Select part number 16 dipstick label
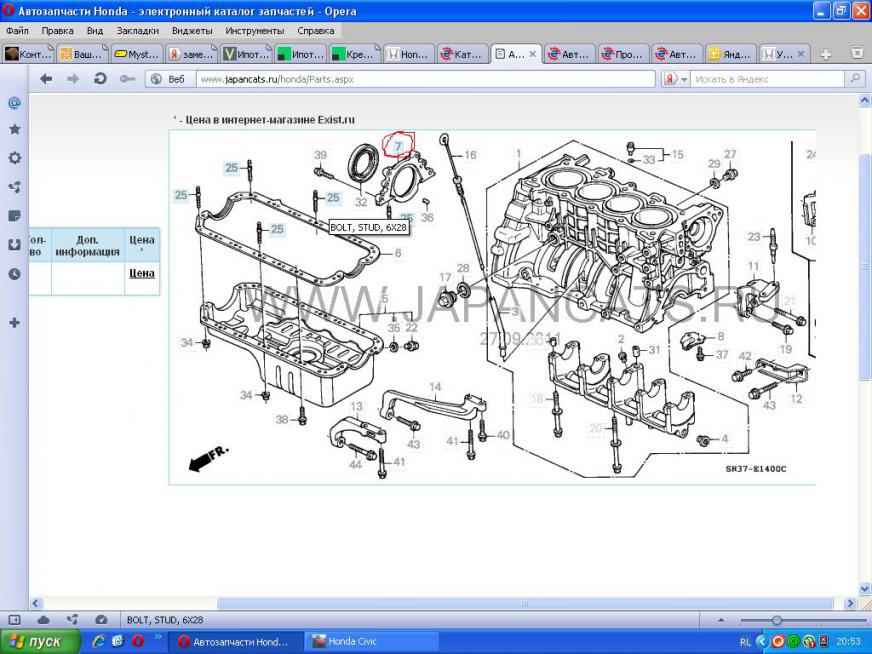872x654 pixels. click(470, 155)
